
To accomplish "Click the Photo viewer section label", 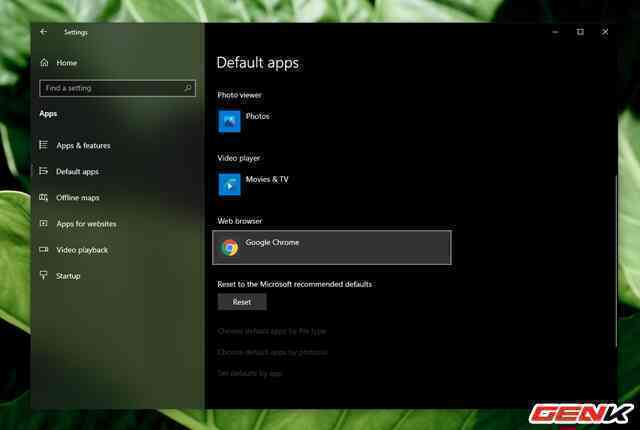I will coord(239,95).
